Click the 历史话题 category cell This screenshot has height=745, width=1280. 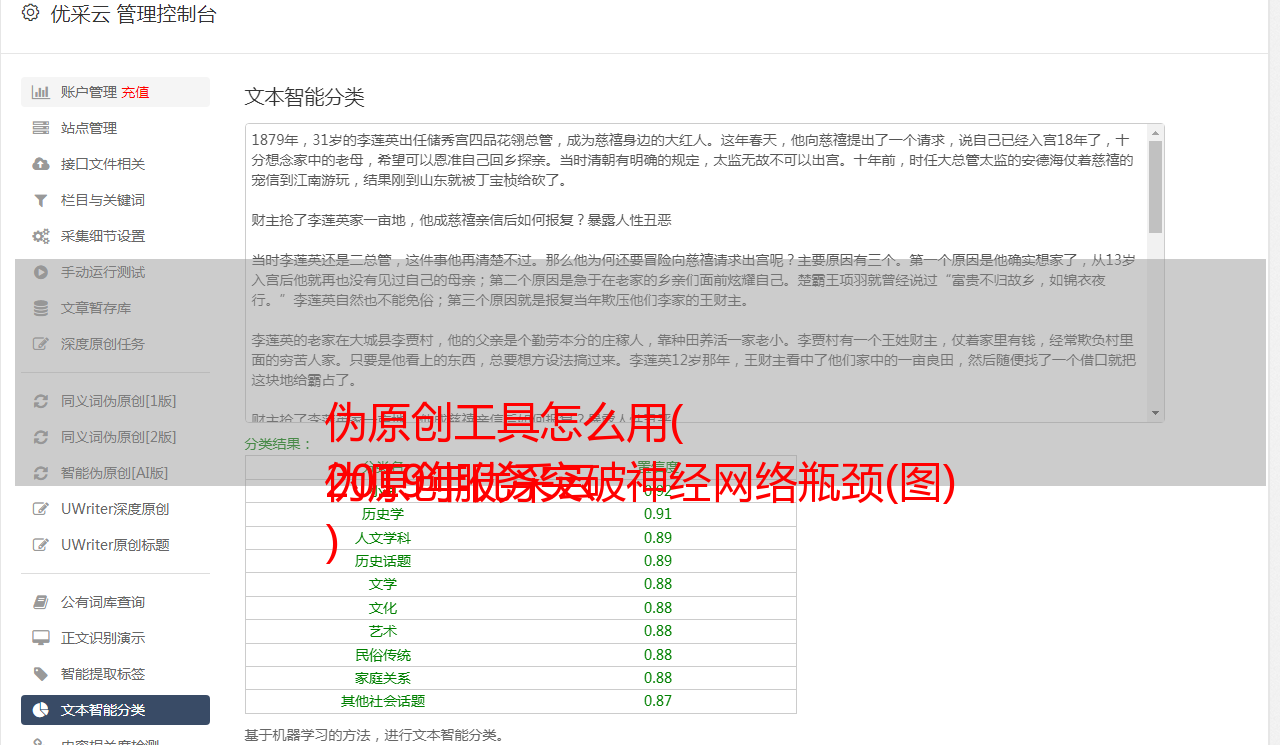[383, 561]
